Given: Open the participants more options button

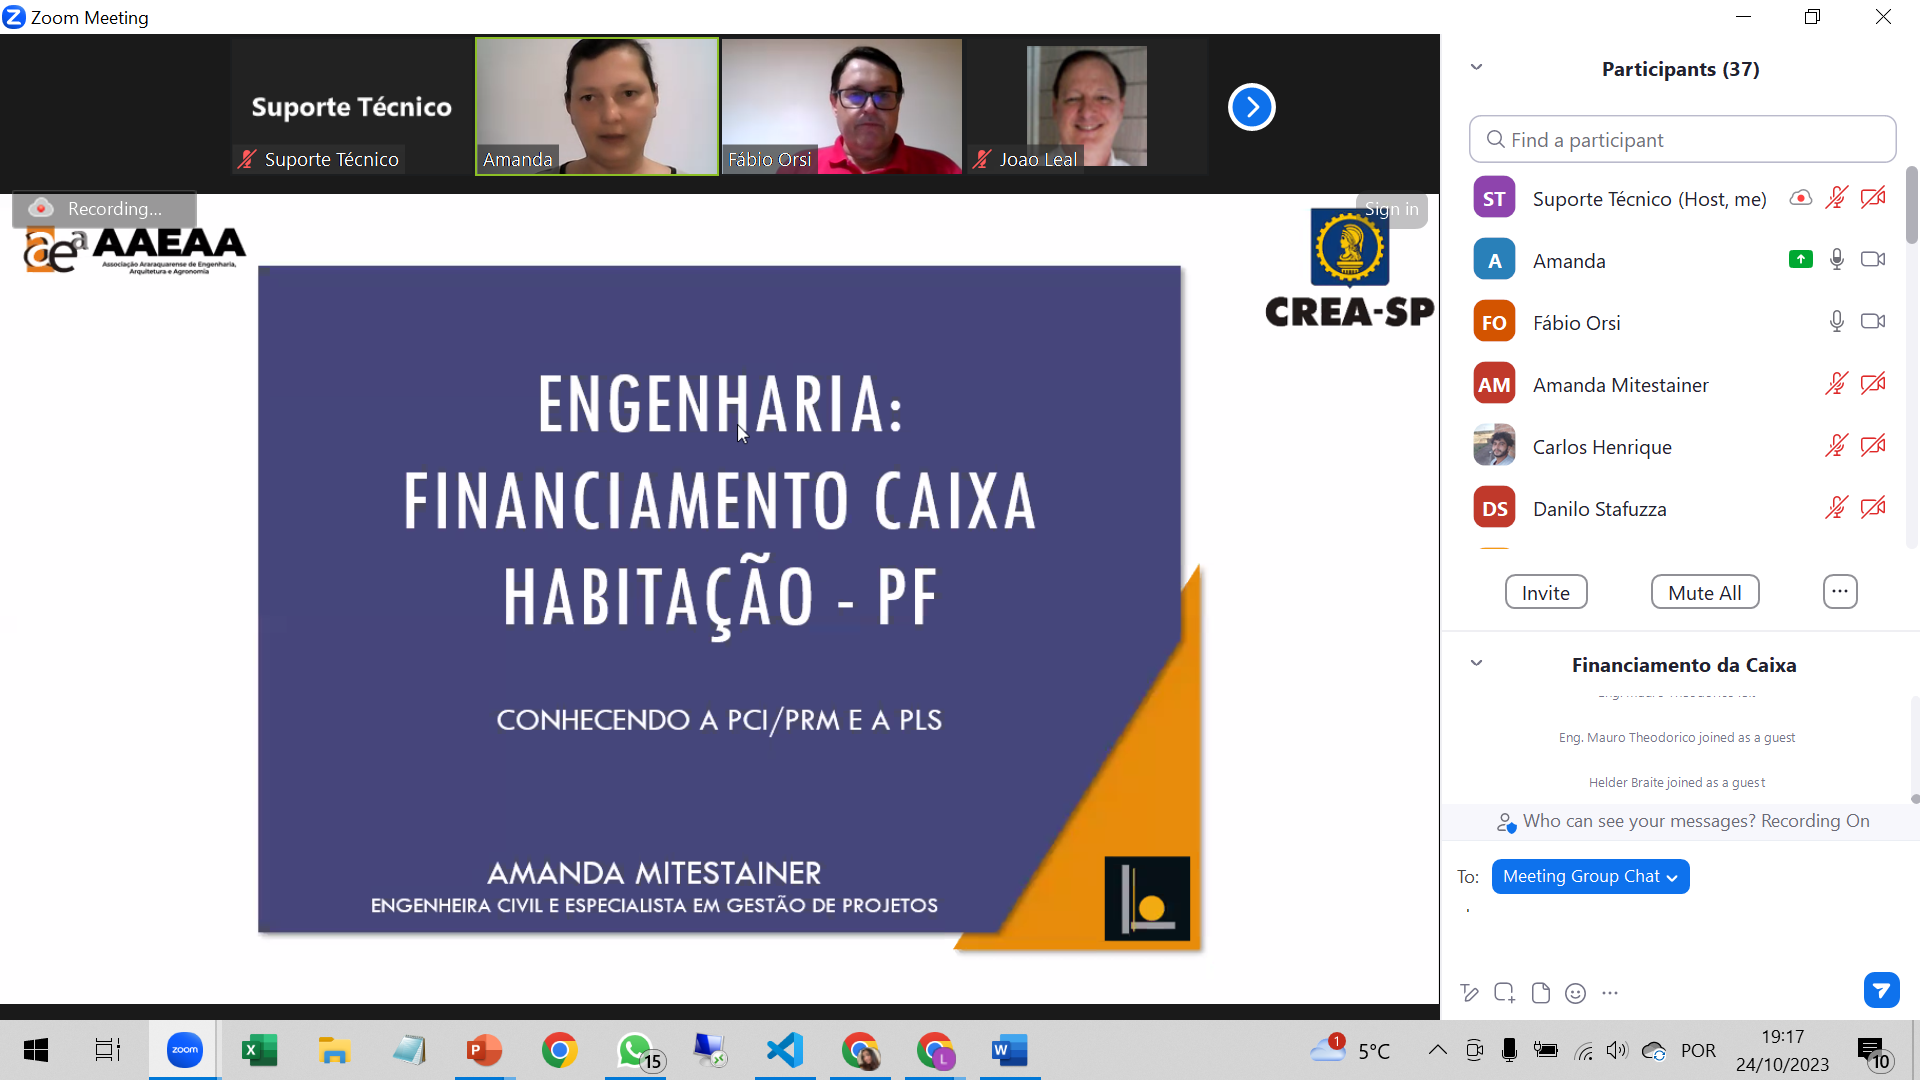Looking at the screenshot, I should point(1840,592).
